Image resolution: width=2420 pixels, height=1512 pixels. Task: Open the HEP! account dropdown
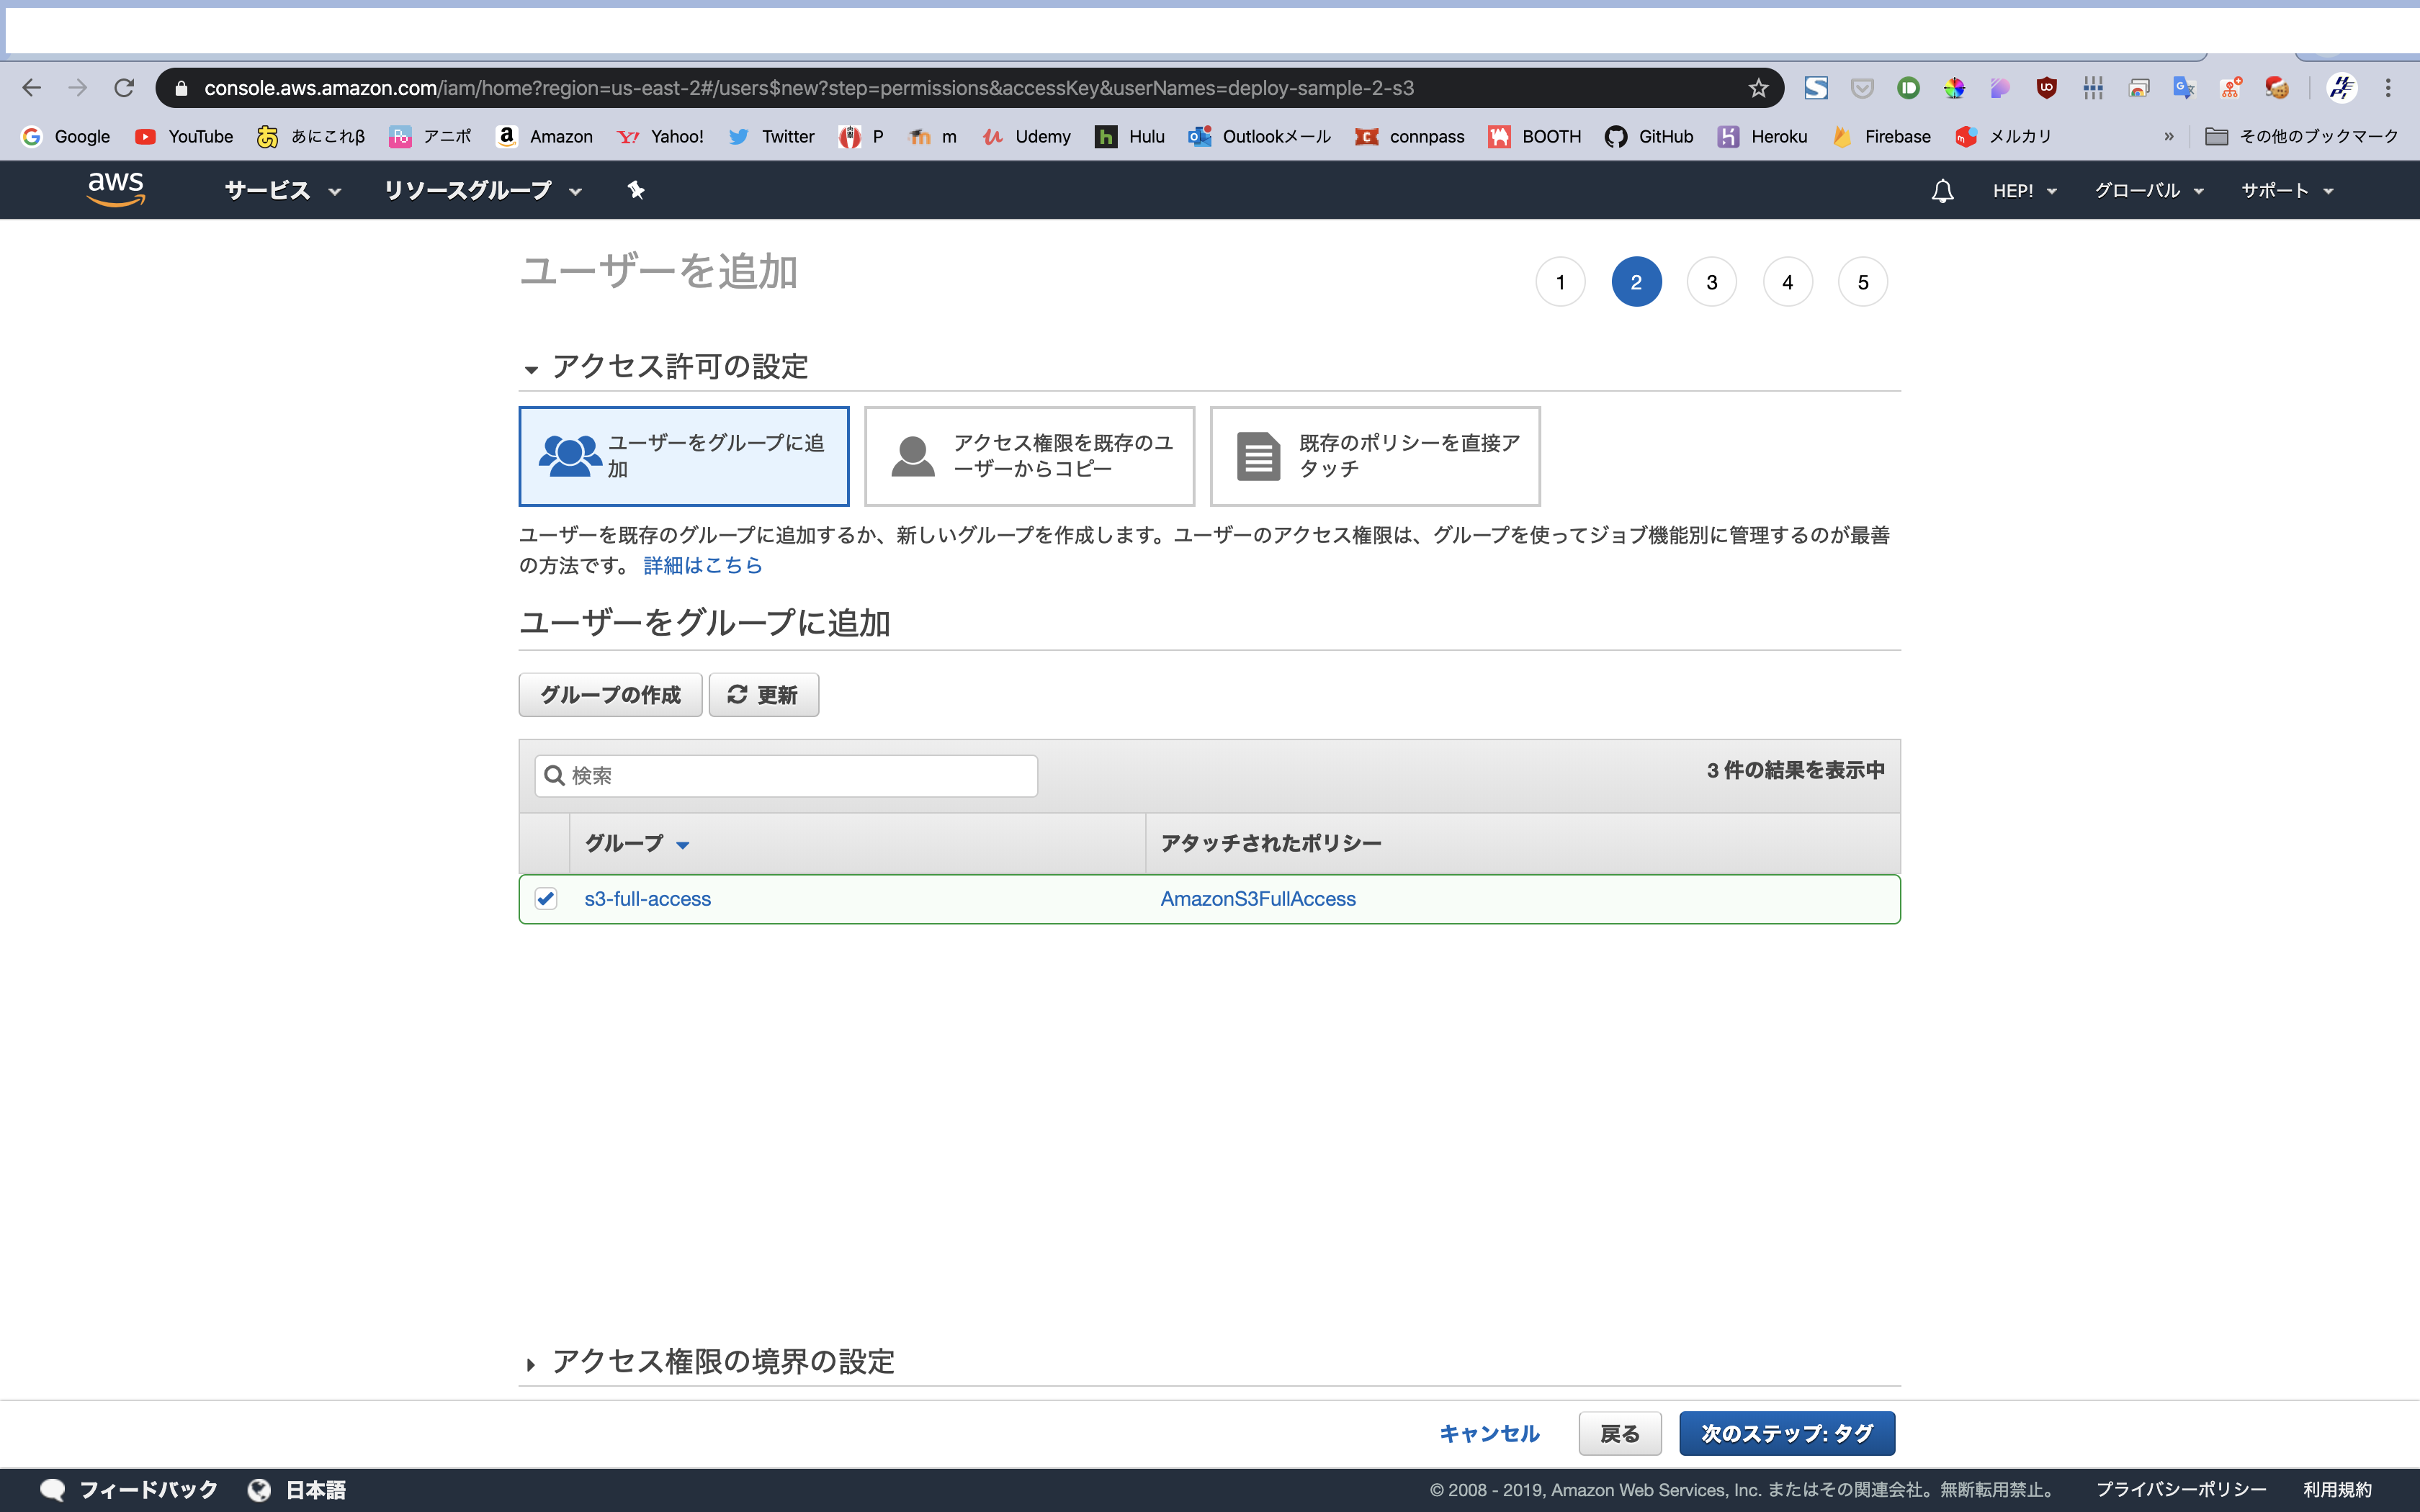[x=2024, y=191]
